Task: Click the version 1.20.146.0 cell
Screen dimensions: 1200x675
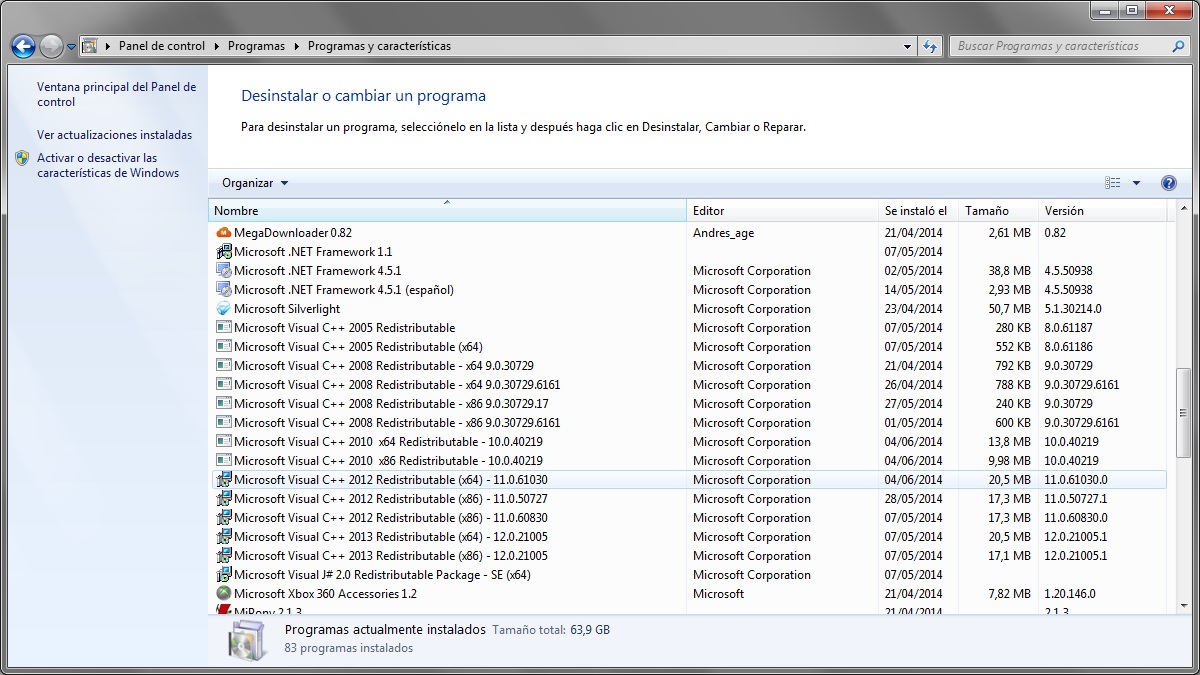Action: pos(1070,594)
